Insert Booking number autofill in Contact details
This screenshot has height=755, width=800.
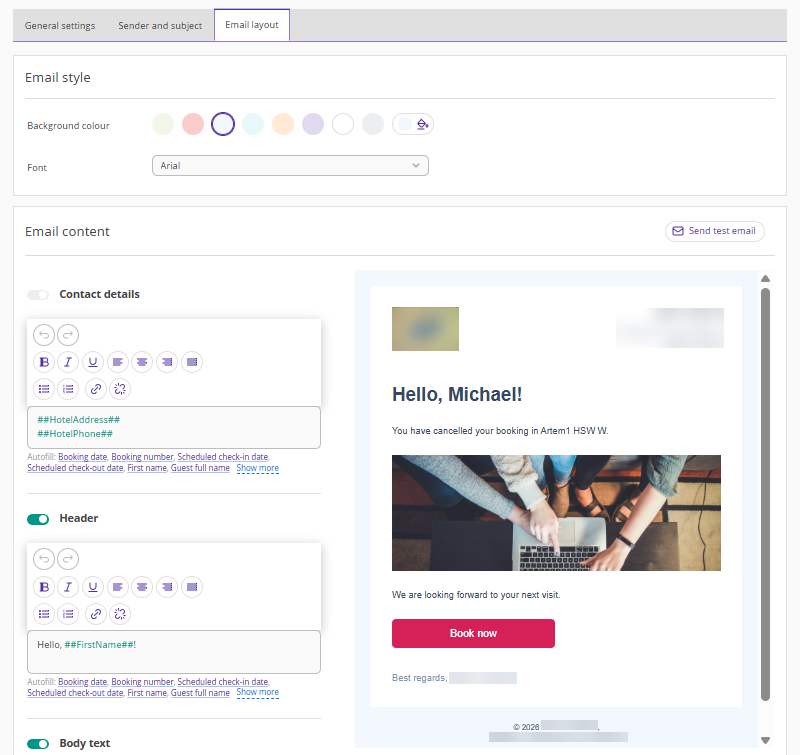142,457
